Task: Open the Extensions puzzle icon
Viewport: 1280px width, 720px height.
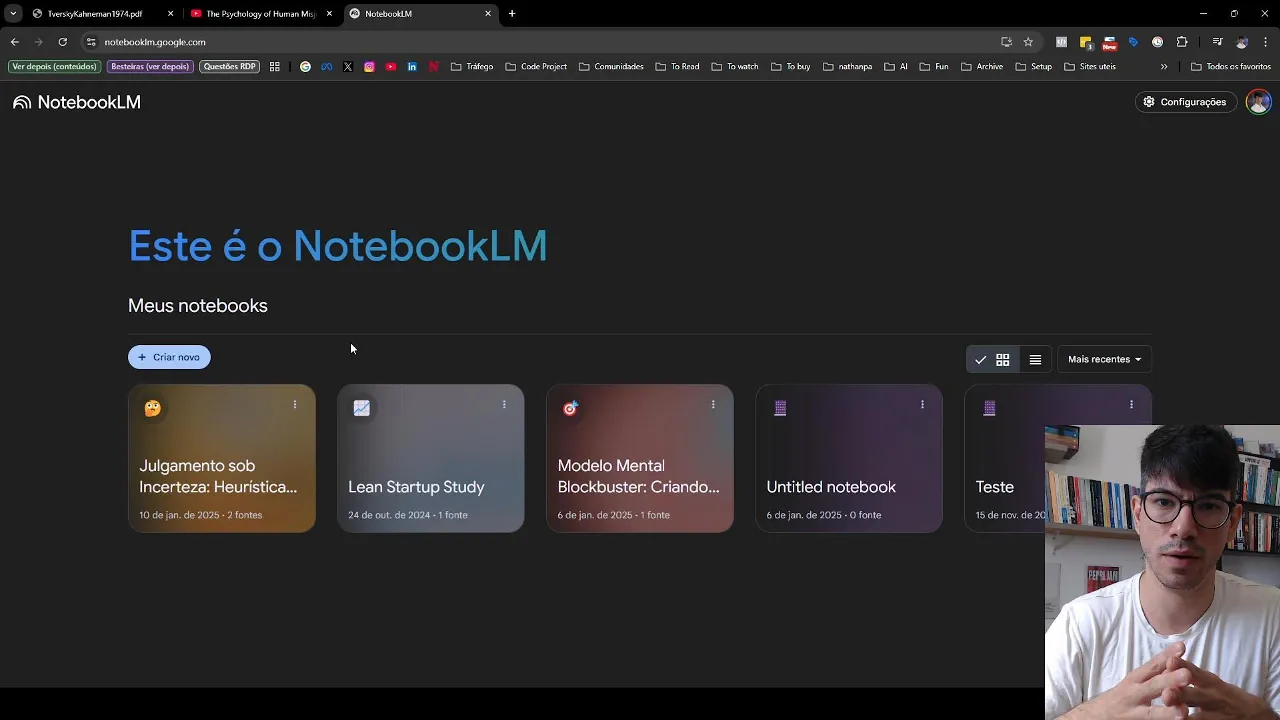Action: click(1182, 42)
